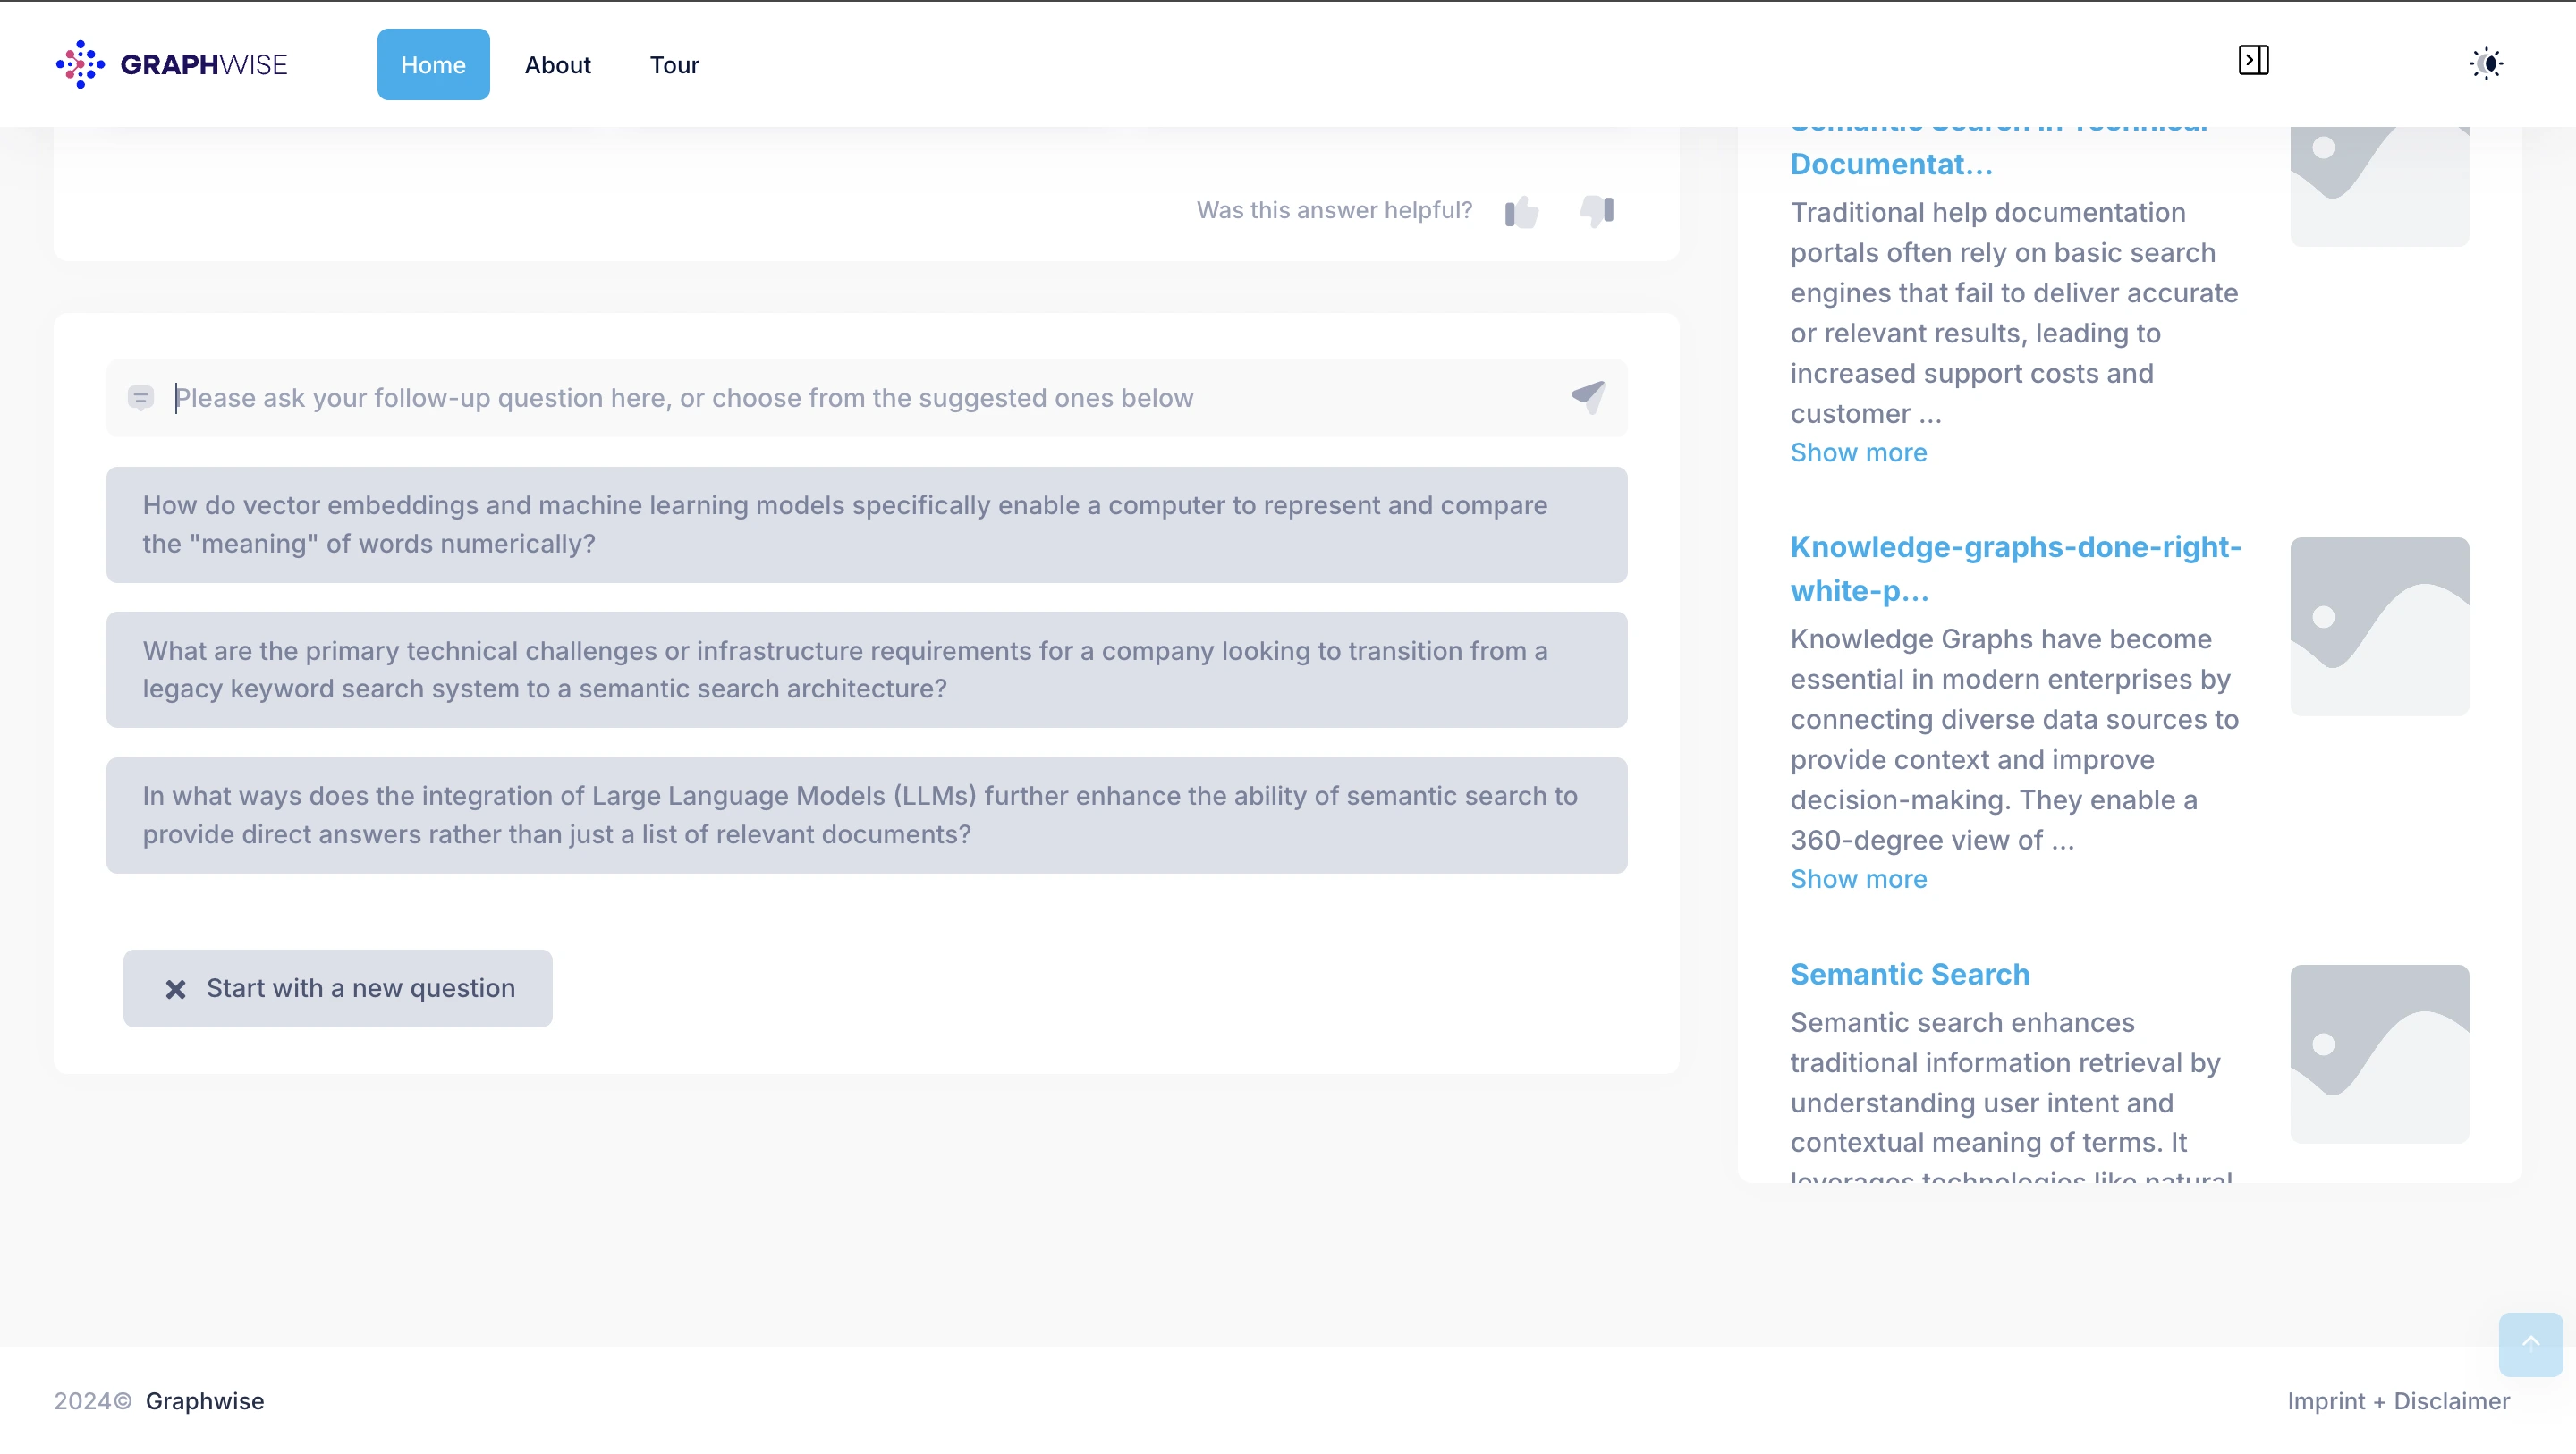The image size is (2576, 1454).
Task: Collapse the right sidebar panel
Action: [x=2253, y=61]
